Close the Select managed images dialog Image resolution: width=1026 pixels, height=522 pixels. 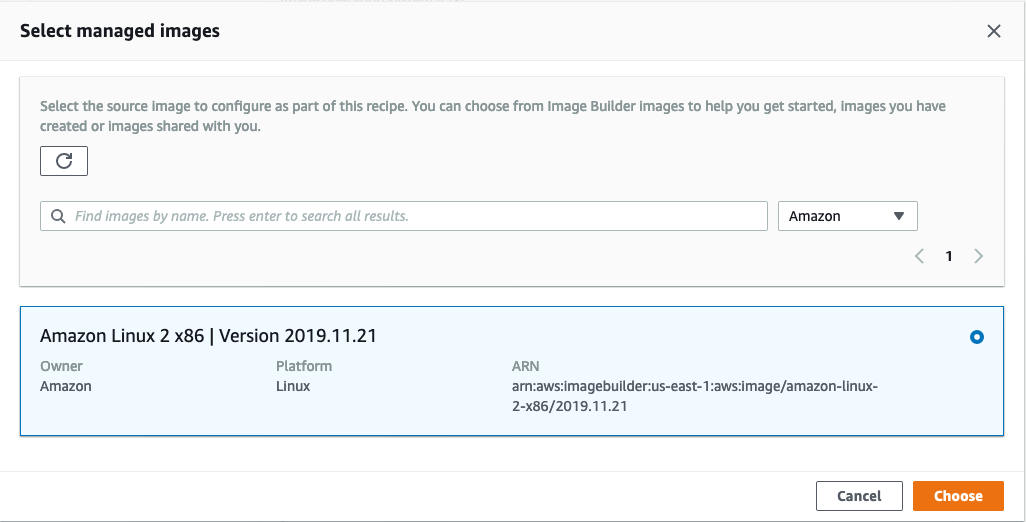[993, 31]
